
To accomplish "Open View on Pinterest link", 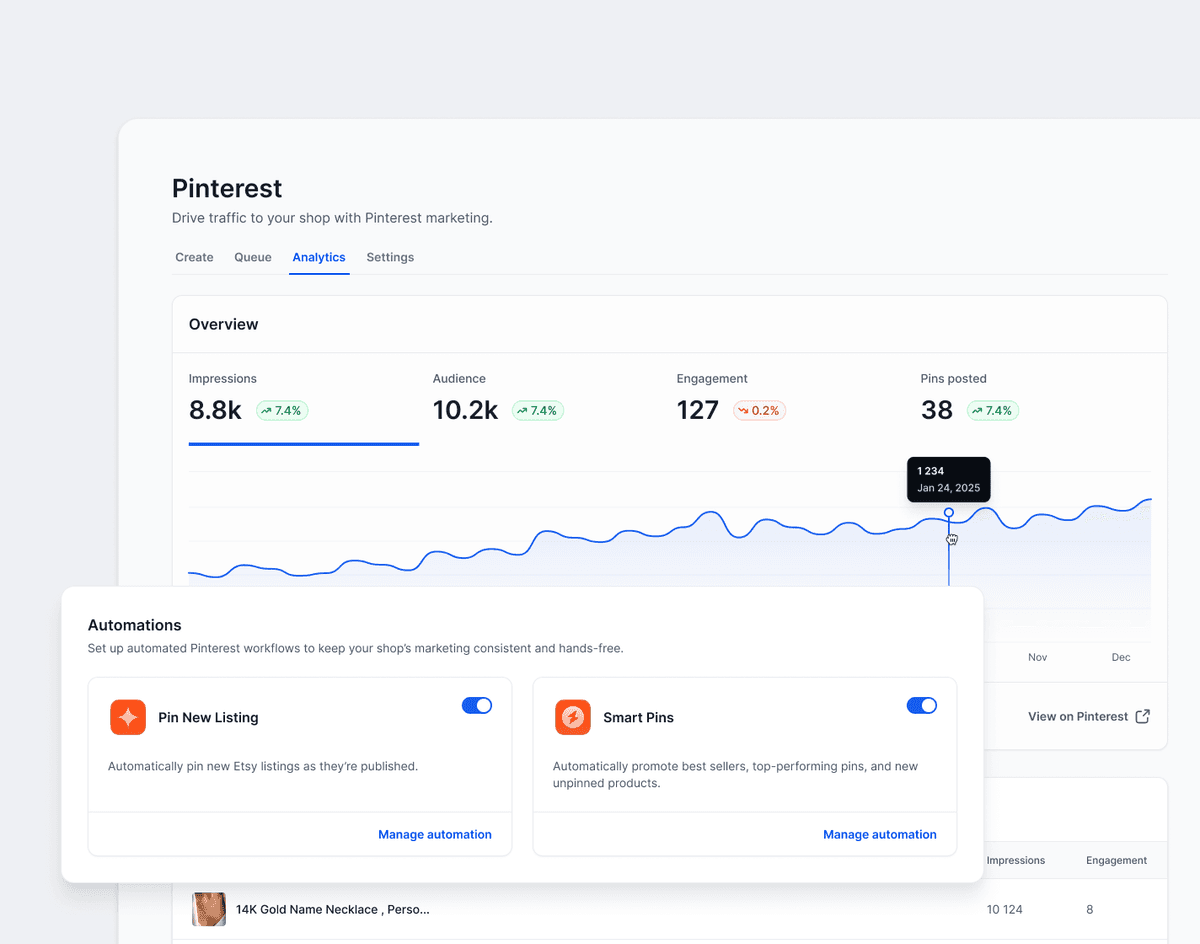I will point(1089,716).
